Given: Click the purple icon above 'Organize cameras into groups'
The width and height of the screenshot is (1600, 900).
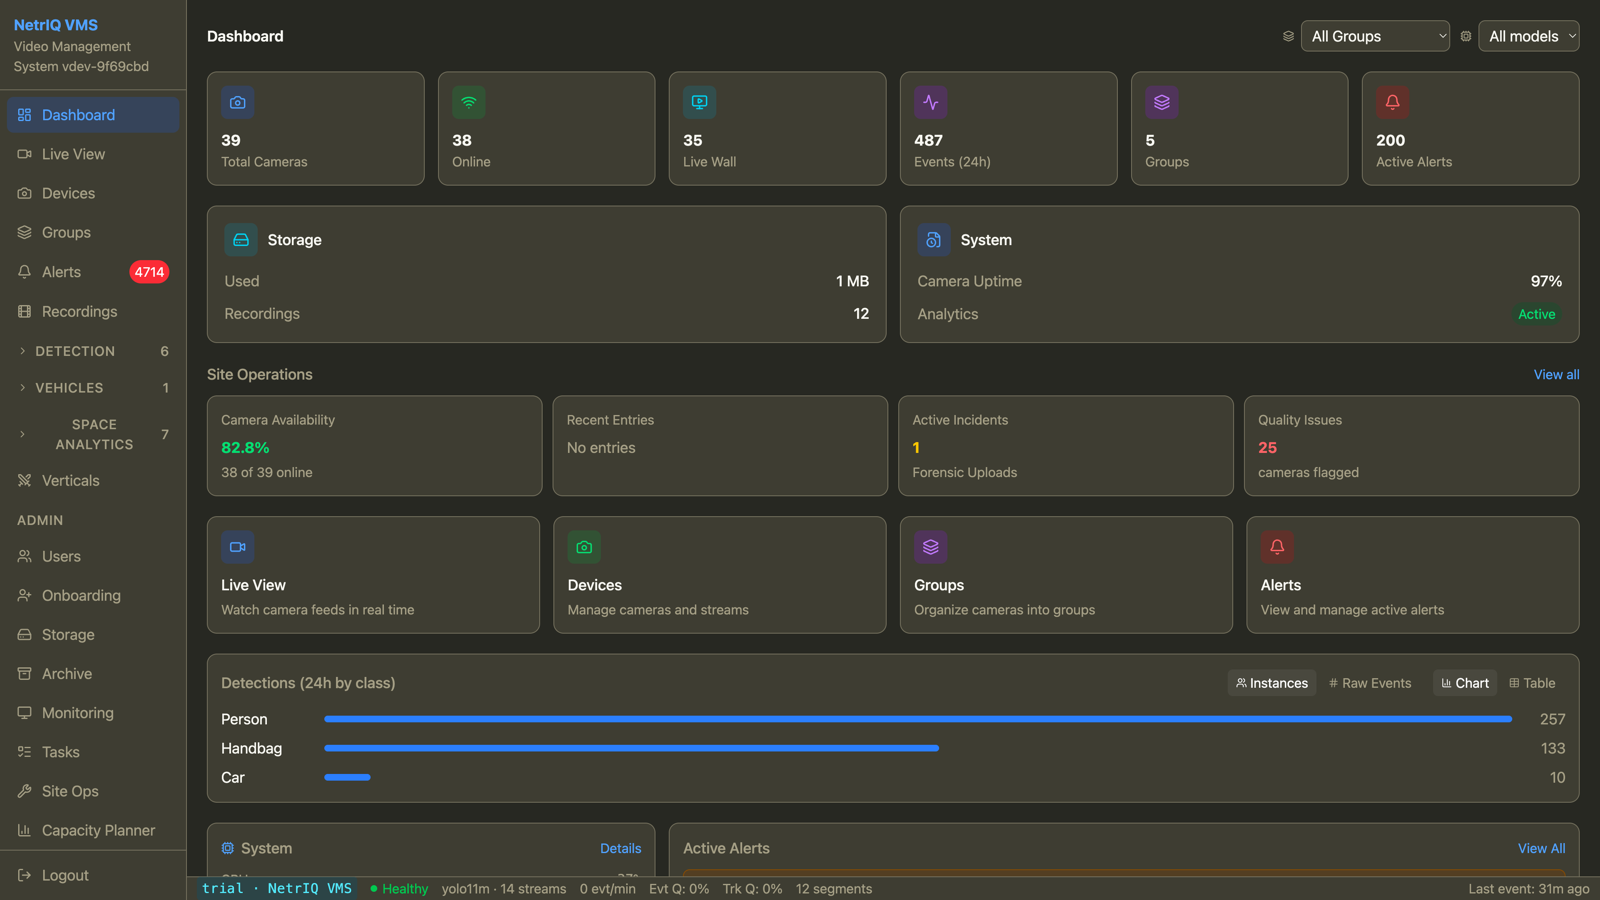Looking at the screenshot, I should [x=931, y=547].
